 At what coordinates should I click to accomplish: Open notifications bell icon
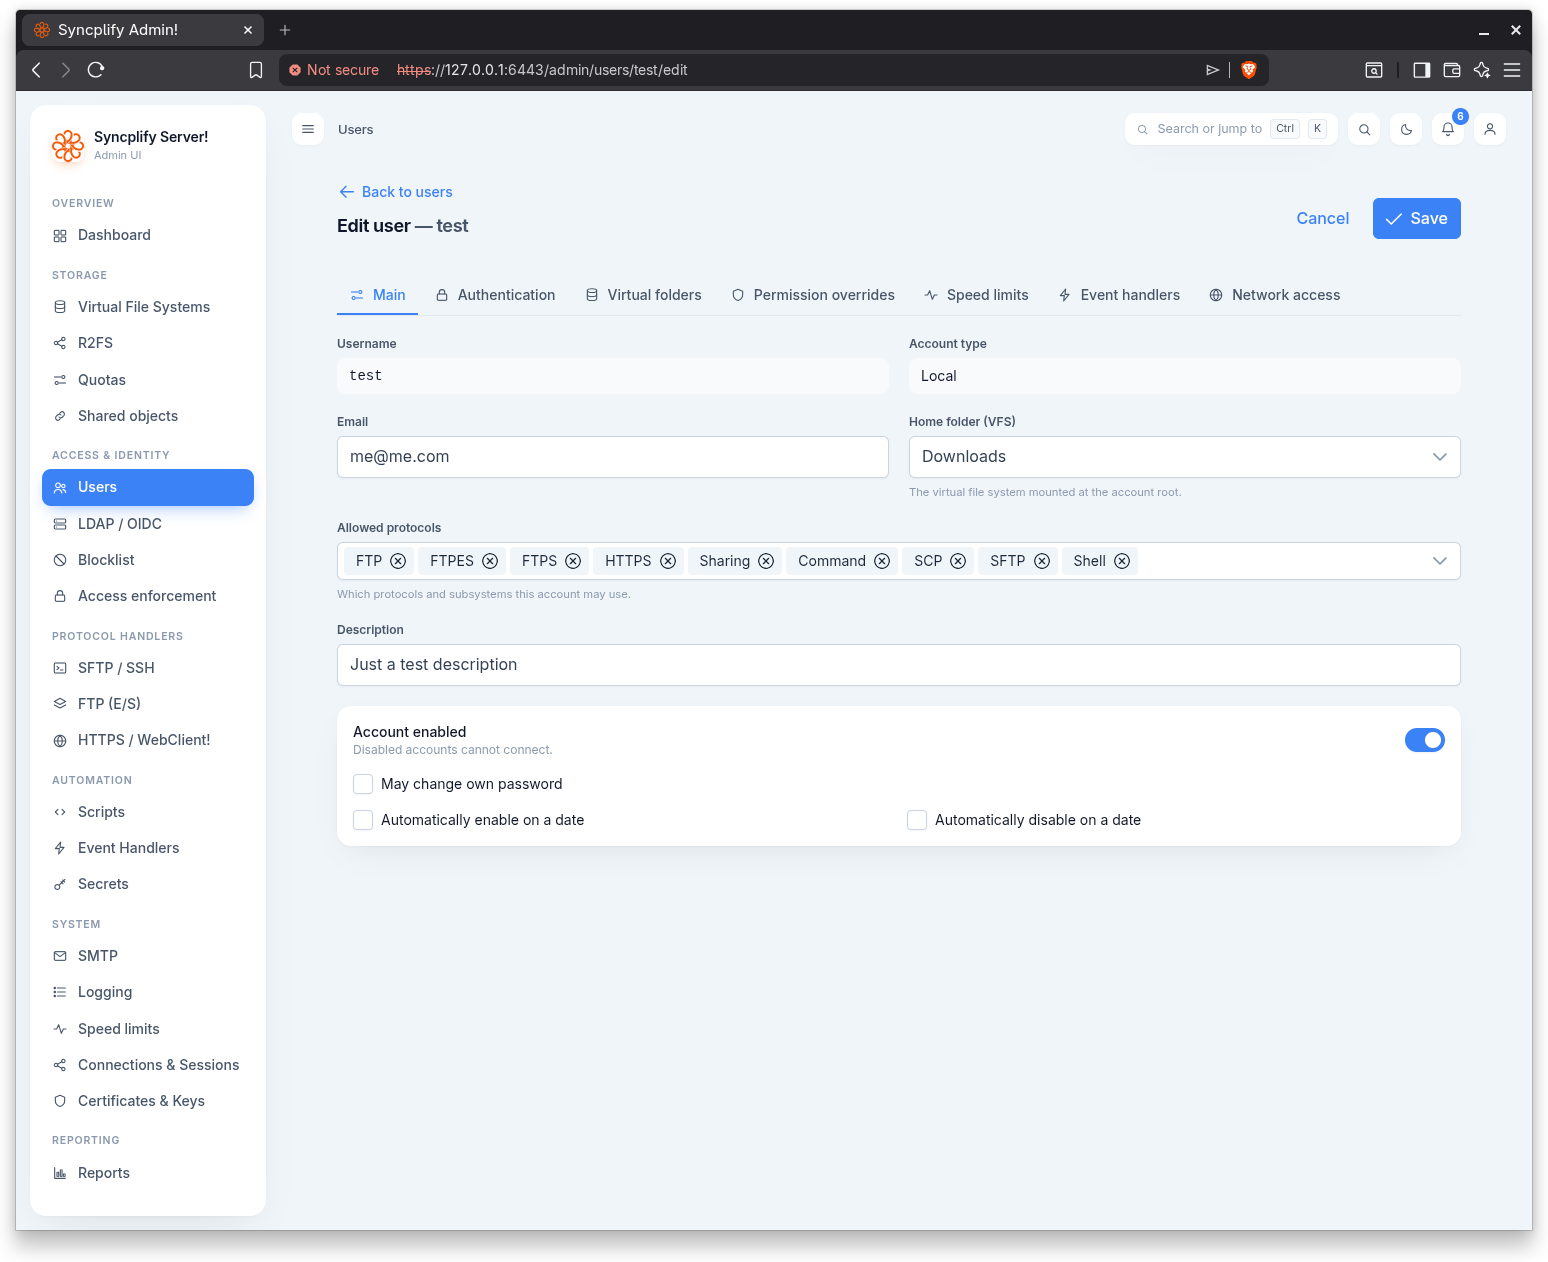(1448, 129)
